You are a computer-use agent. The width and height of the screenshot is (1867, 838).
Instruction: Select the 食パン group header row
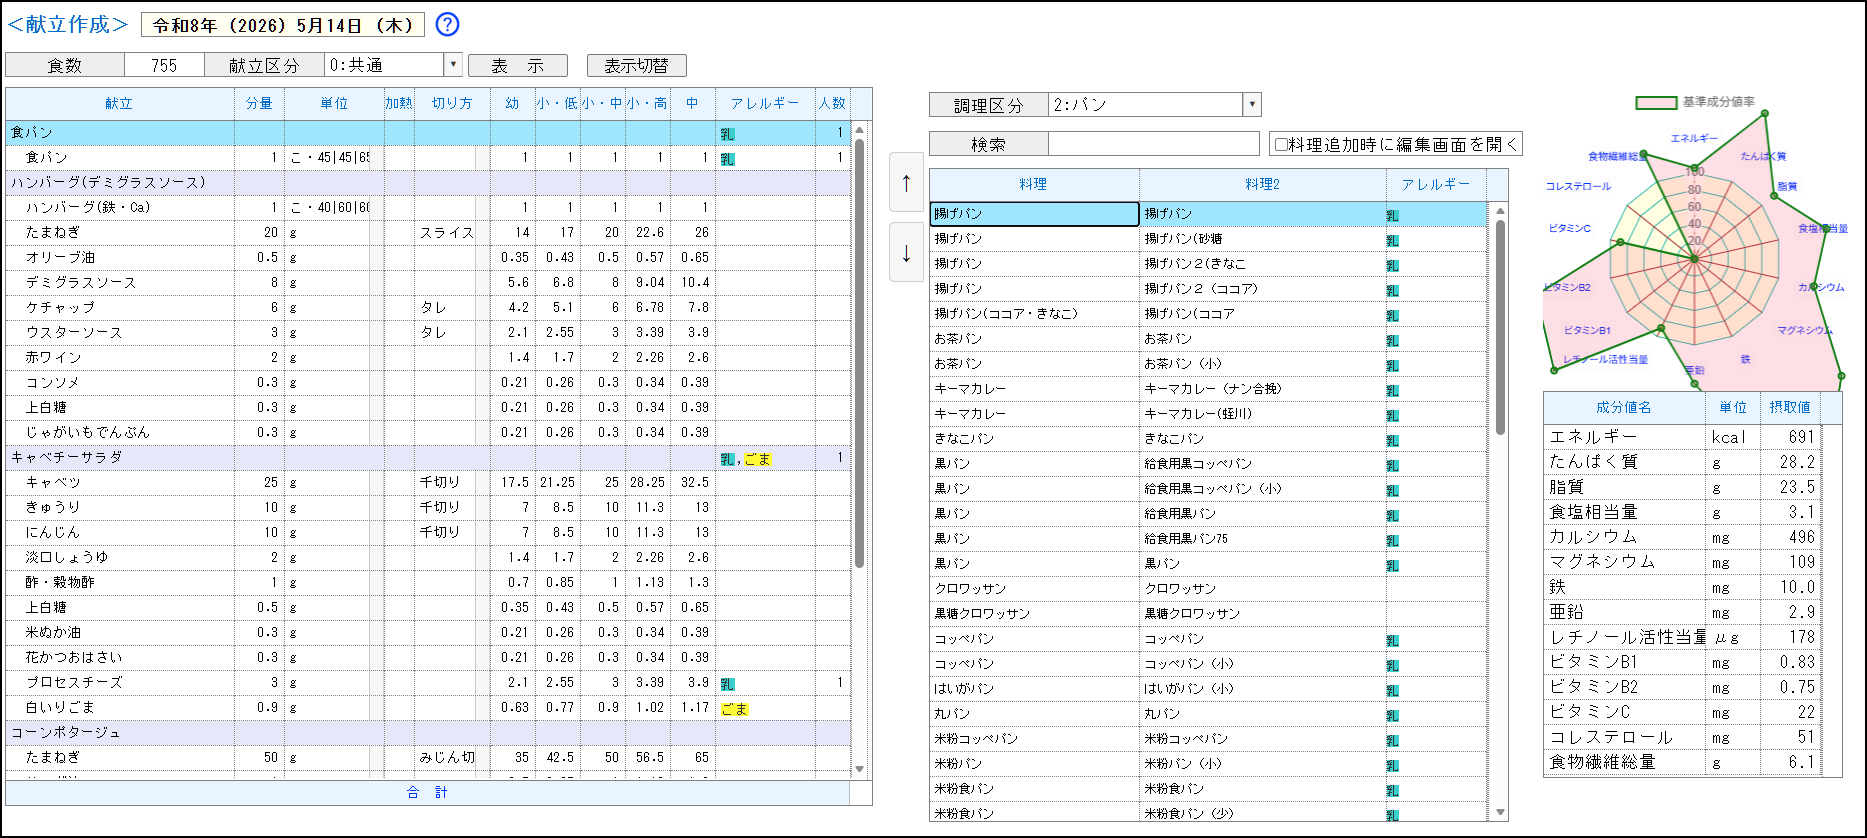point(428,132)
